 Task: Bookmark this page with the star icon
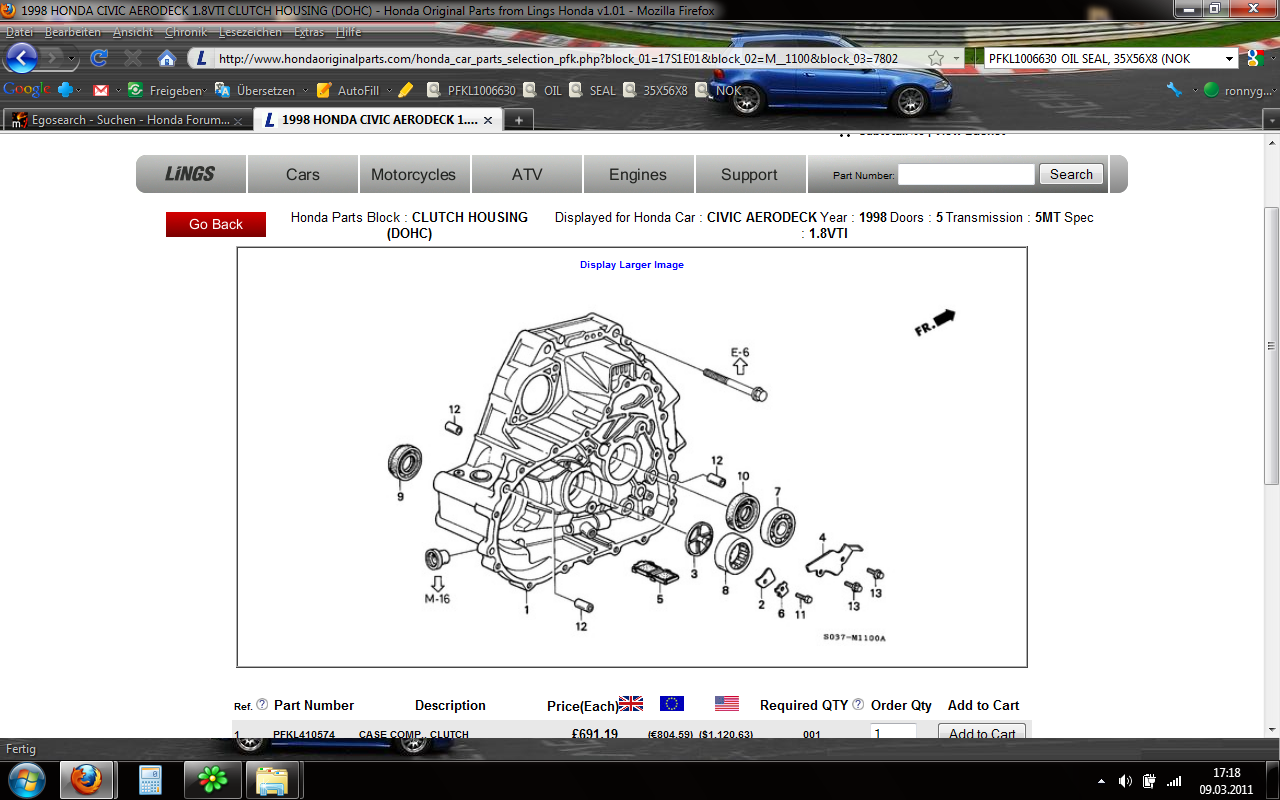[936, 58]
